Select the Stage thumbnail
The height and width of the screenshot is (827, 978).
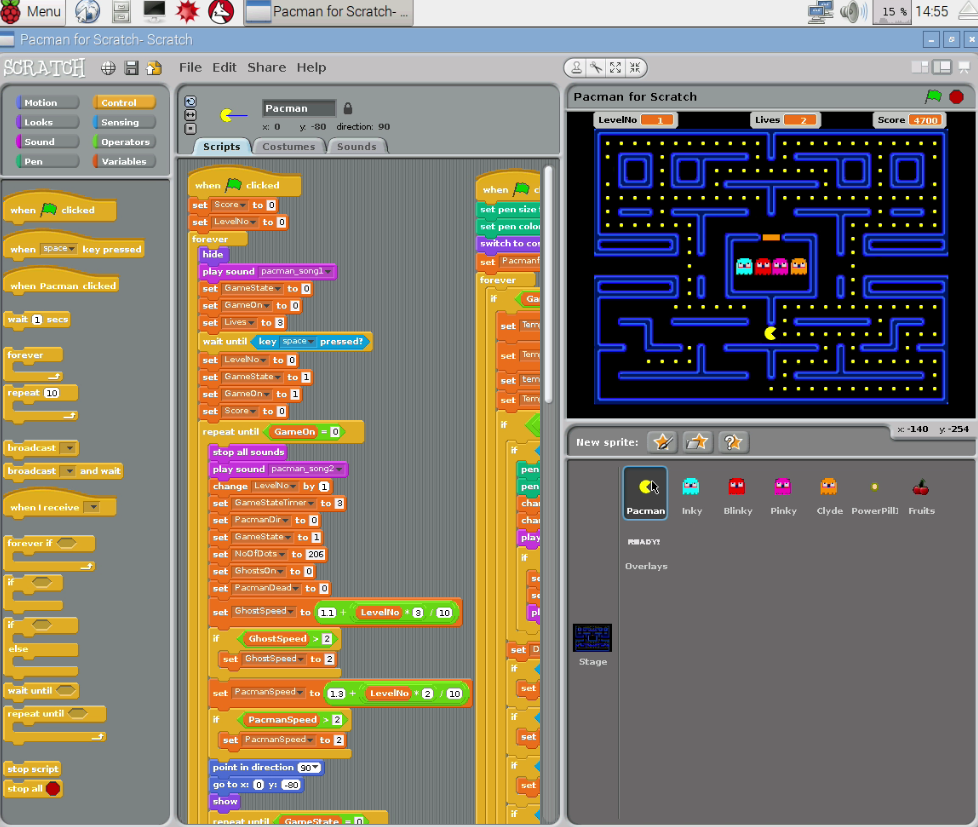pos(593,645)
